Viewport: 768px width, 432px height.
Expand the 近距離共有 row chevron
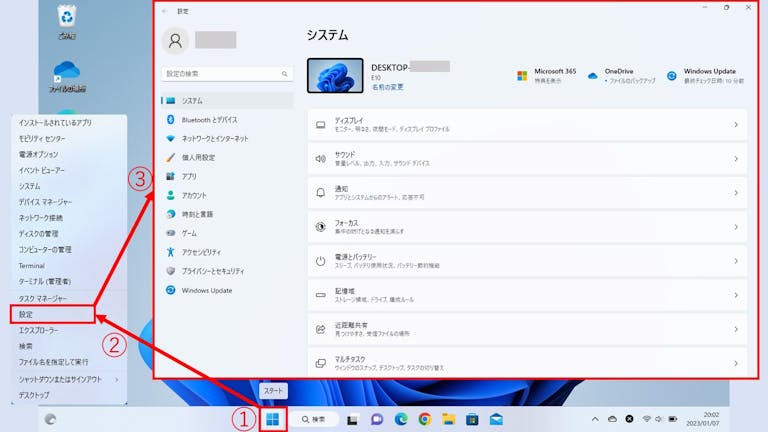point(736,329)
